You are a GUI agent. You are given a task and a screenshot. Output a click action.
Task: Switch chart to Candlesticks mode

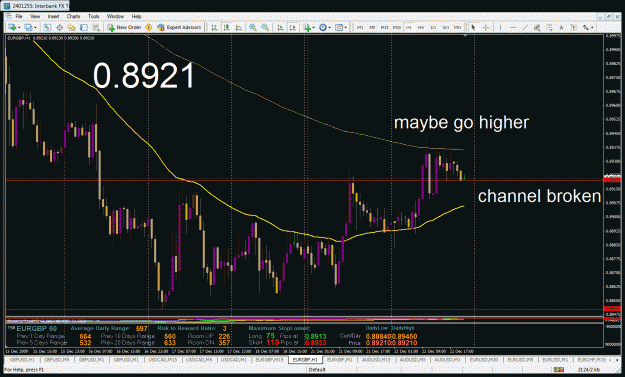coord(226,27)
